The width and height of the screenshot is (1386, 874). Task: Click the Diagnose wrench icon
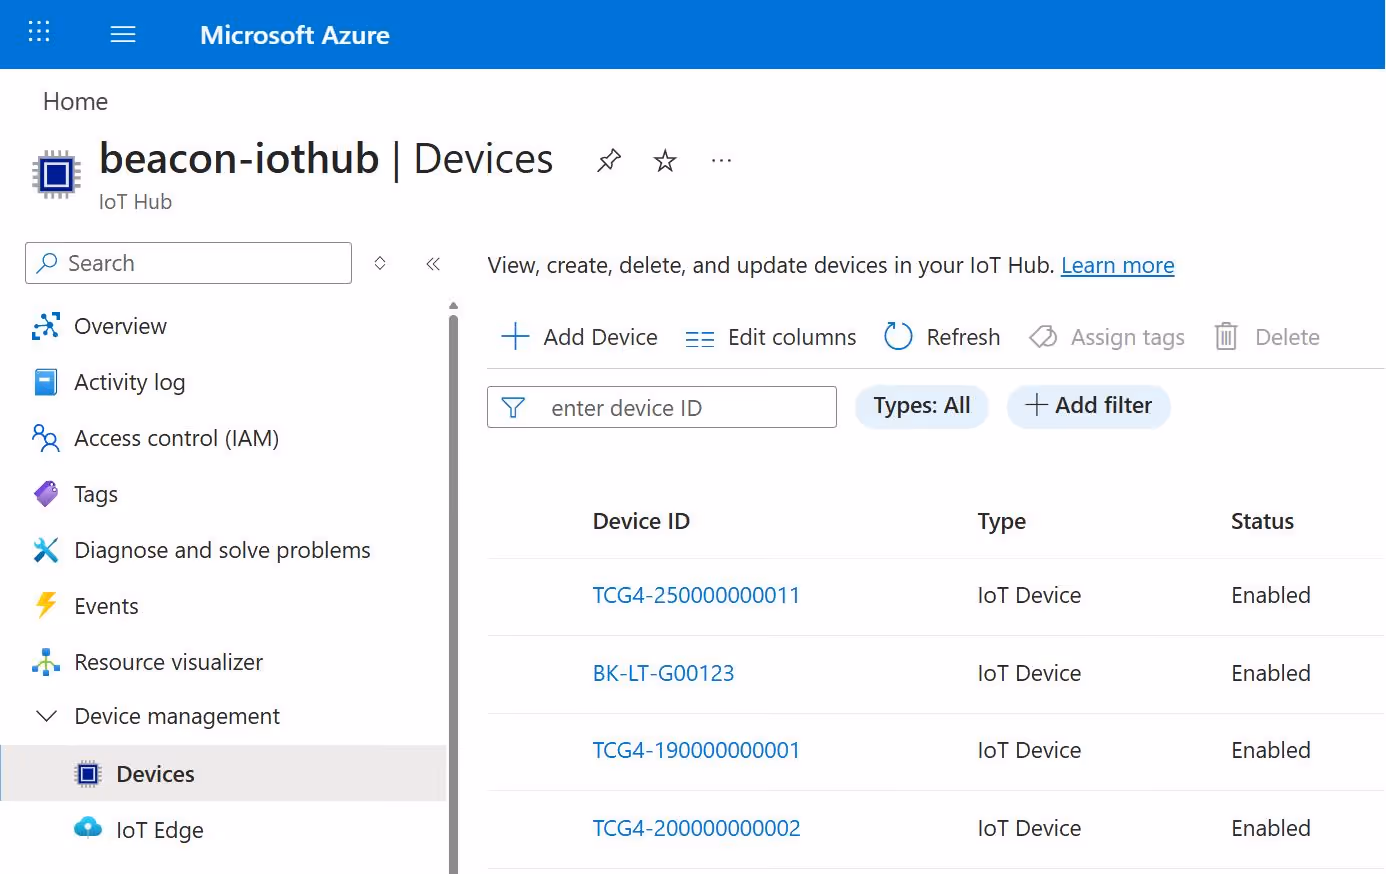point(46,550)
